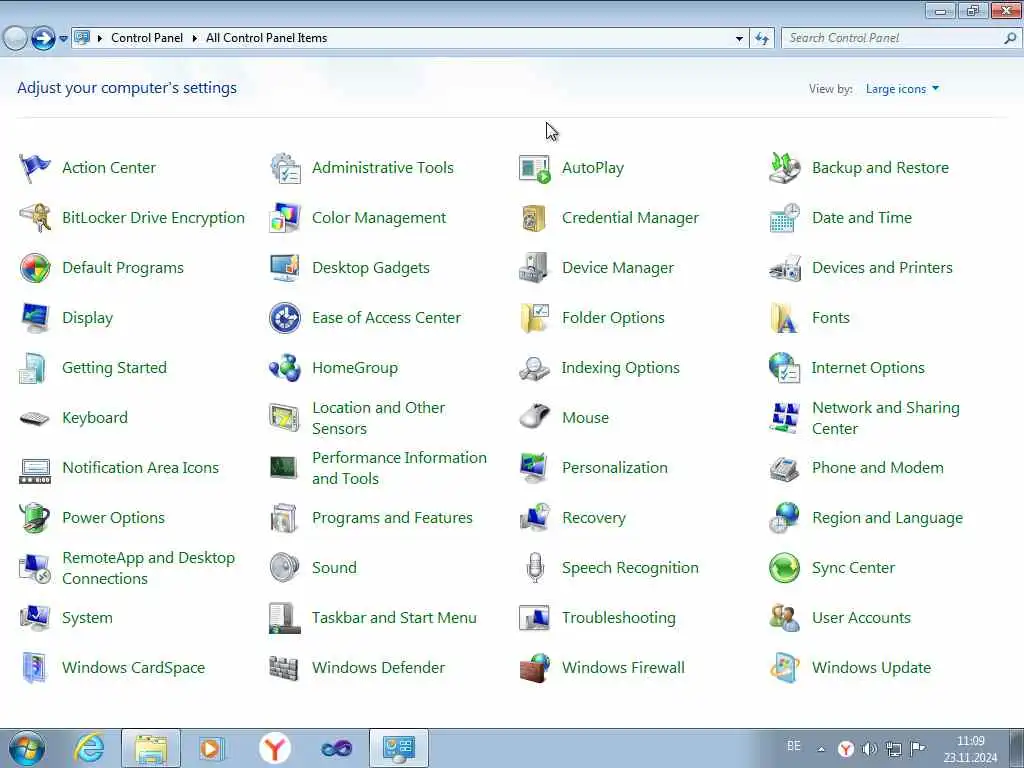Image resolution: width=1024 pixels, height=768 pixels.
Task: Expand the arrow after Control Panel breadcrumb
Action: 195,39
